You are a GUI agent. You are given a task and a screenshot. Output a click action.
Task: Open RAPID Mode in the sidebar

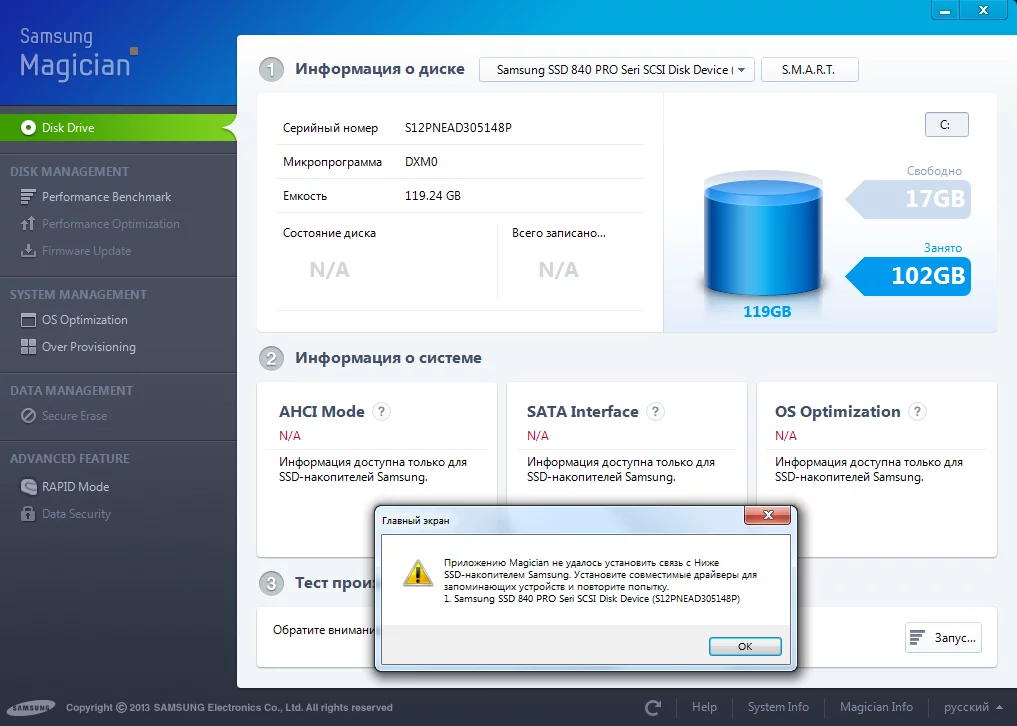point(75,487)
